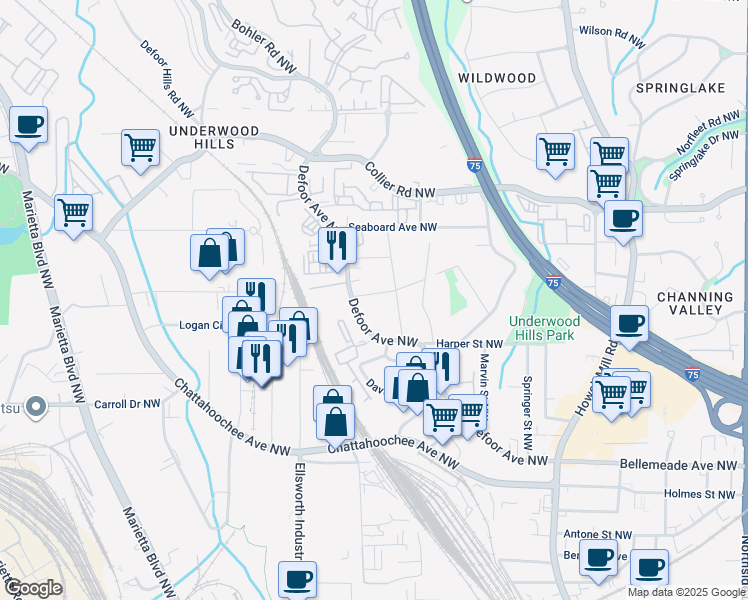Click the coffee cup marker at top-left
Image resolution: width=748 pixels, height=600 pixels.
pos(29,126)
